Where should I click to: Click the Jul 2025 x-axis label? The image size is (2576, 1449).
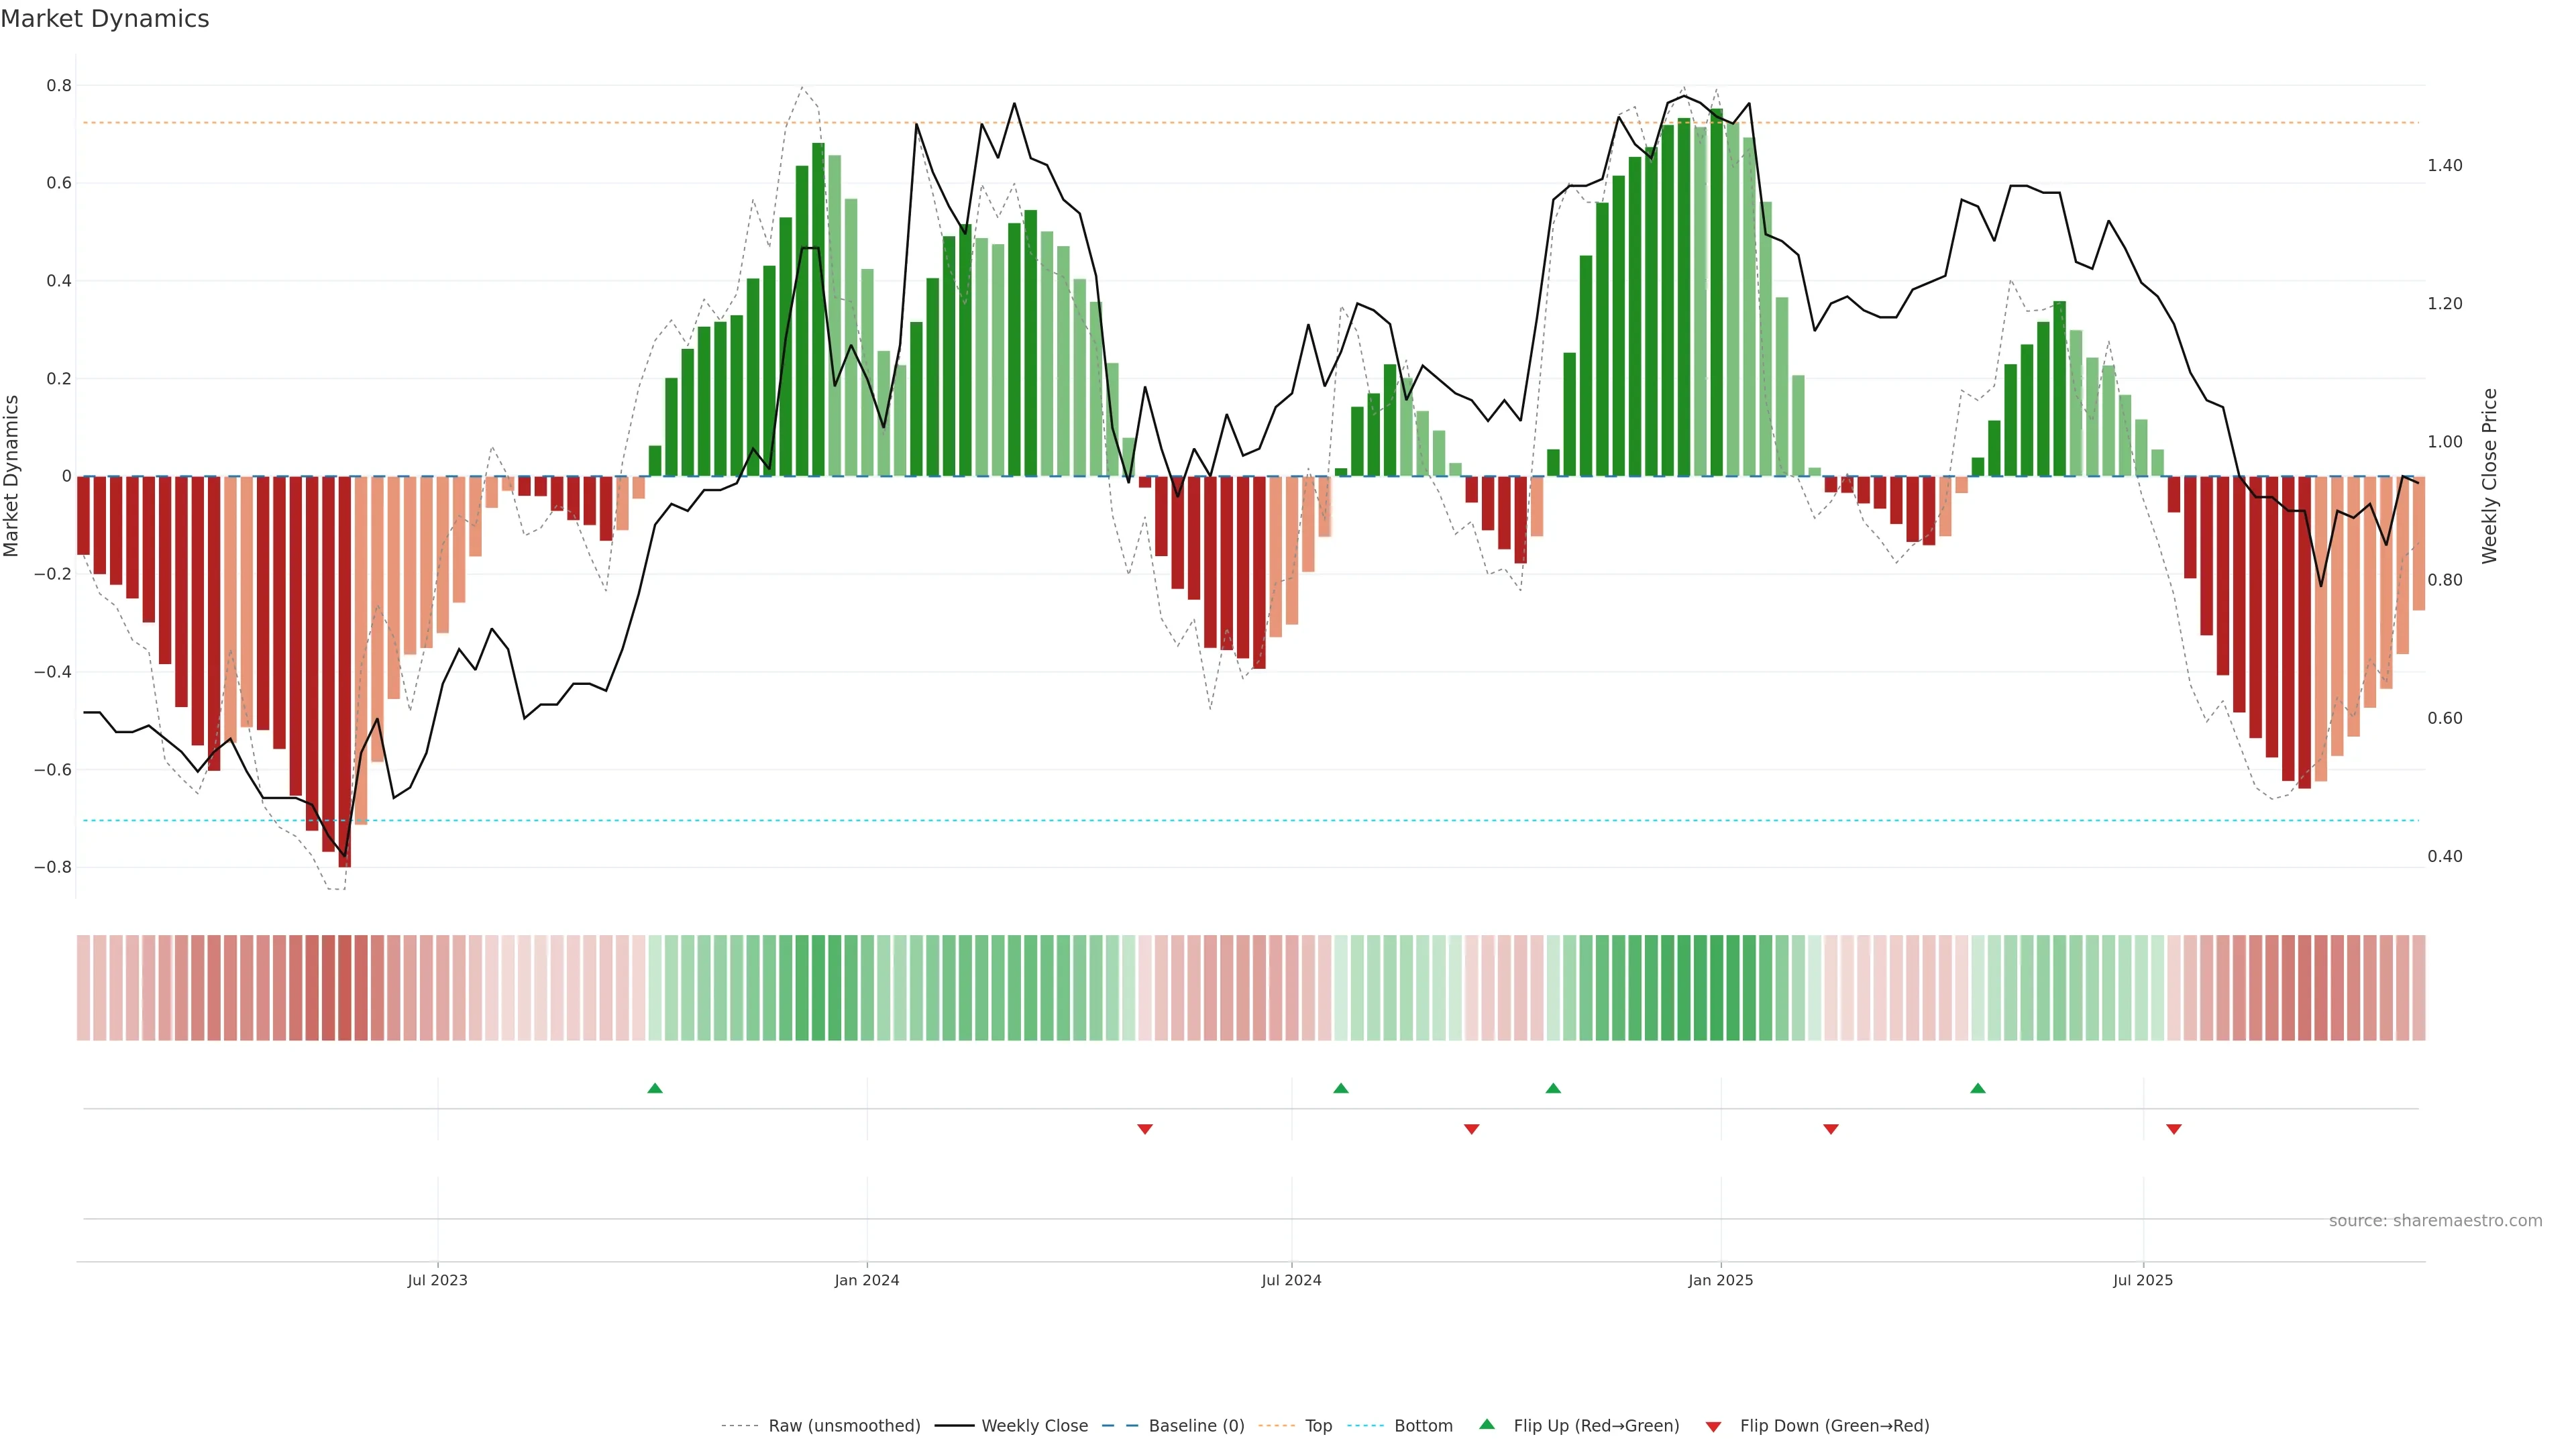(x=2142, y=1280)
